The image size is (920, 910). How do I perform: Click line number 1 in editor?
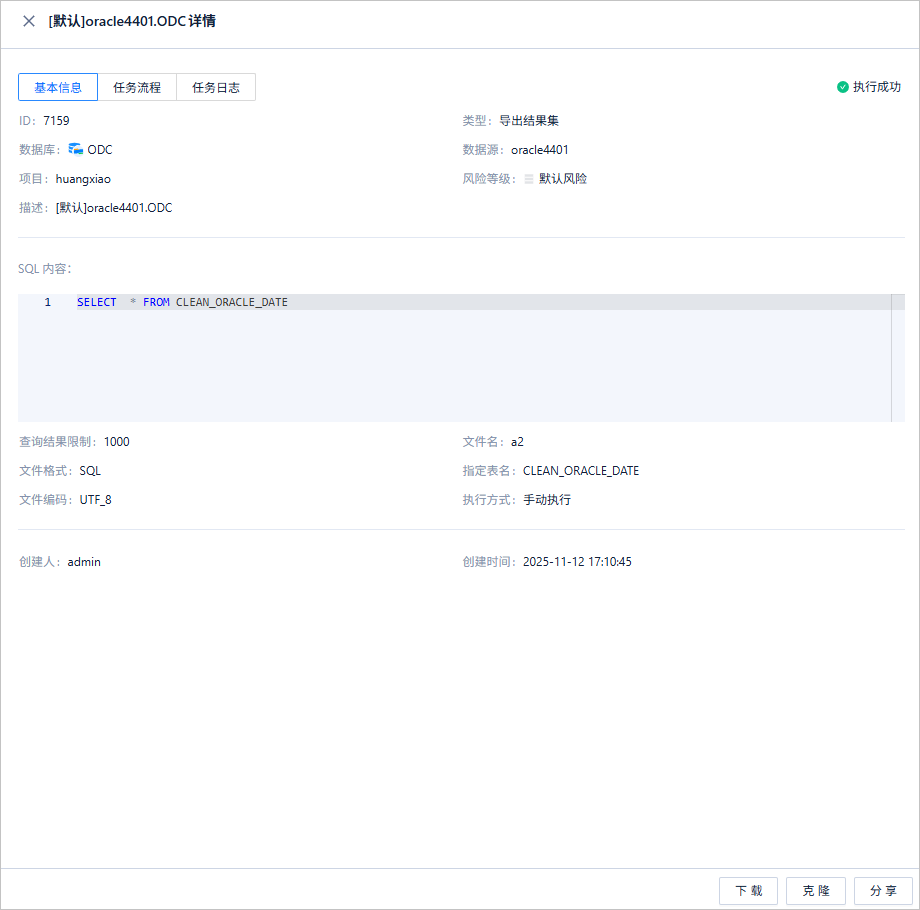coord(48,302)
